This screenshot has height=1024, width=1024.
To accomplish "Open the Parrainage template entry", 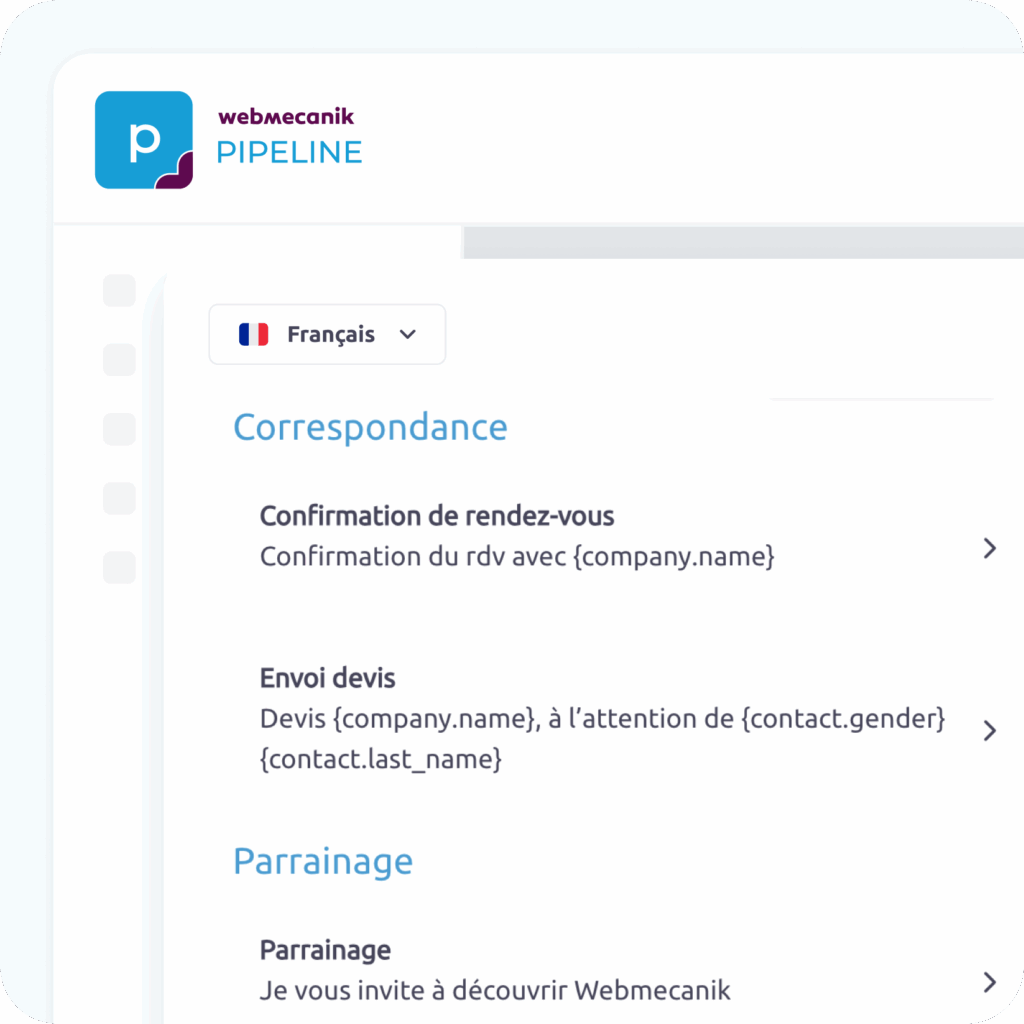I will pos(325,949).
